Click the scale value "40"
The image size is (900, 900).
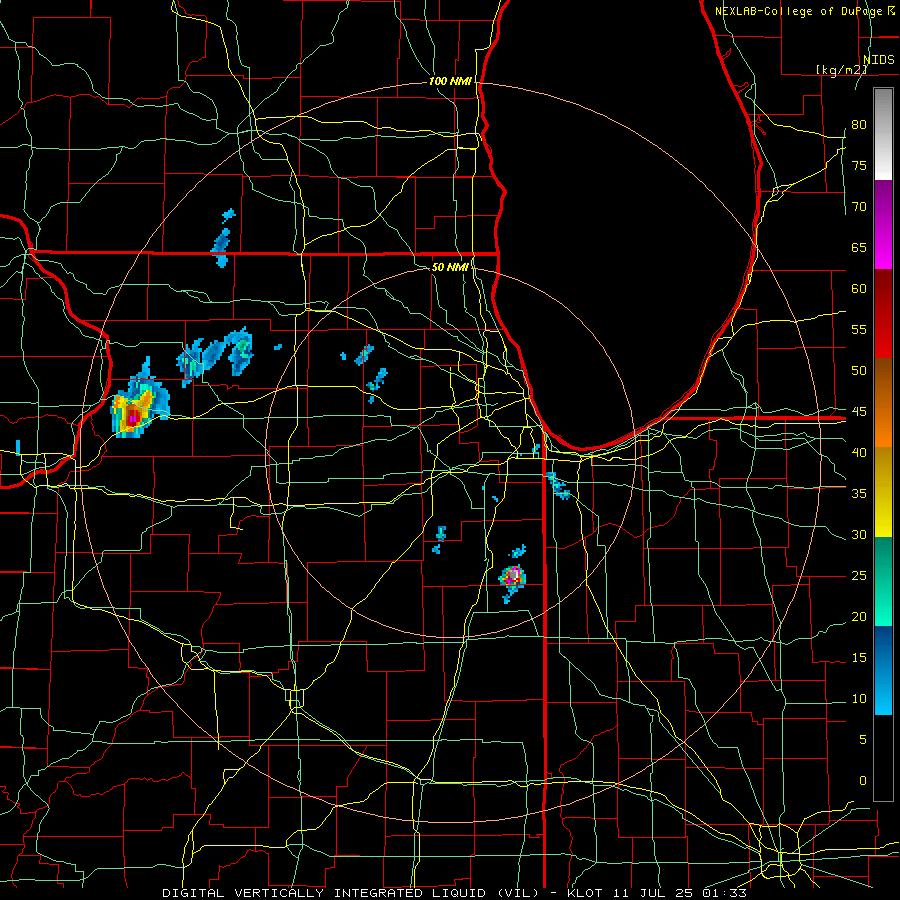(x=859, y=452)
